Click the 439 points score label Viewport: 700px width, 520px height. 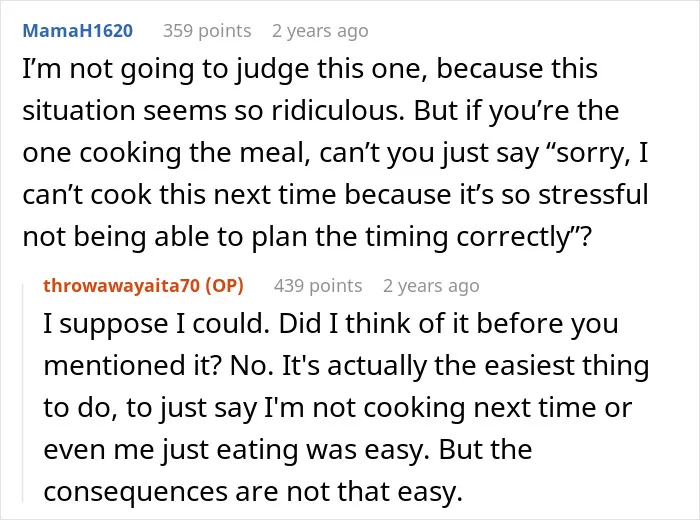[x=318, y=286]
